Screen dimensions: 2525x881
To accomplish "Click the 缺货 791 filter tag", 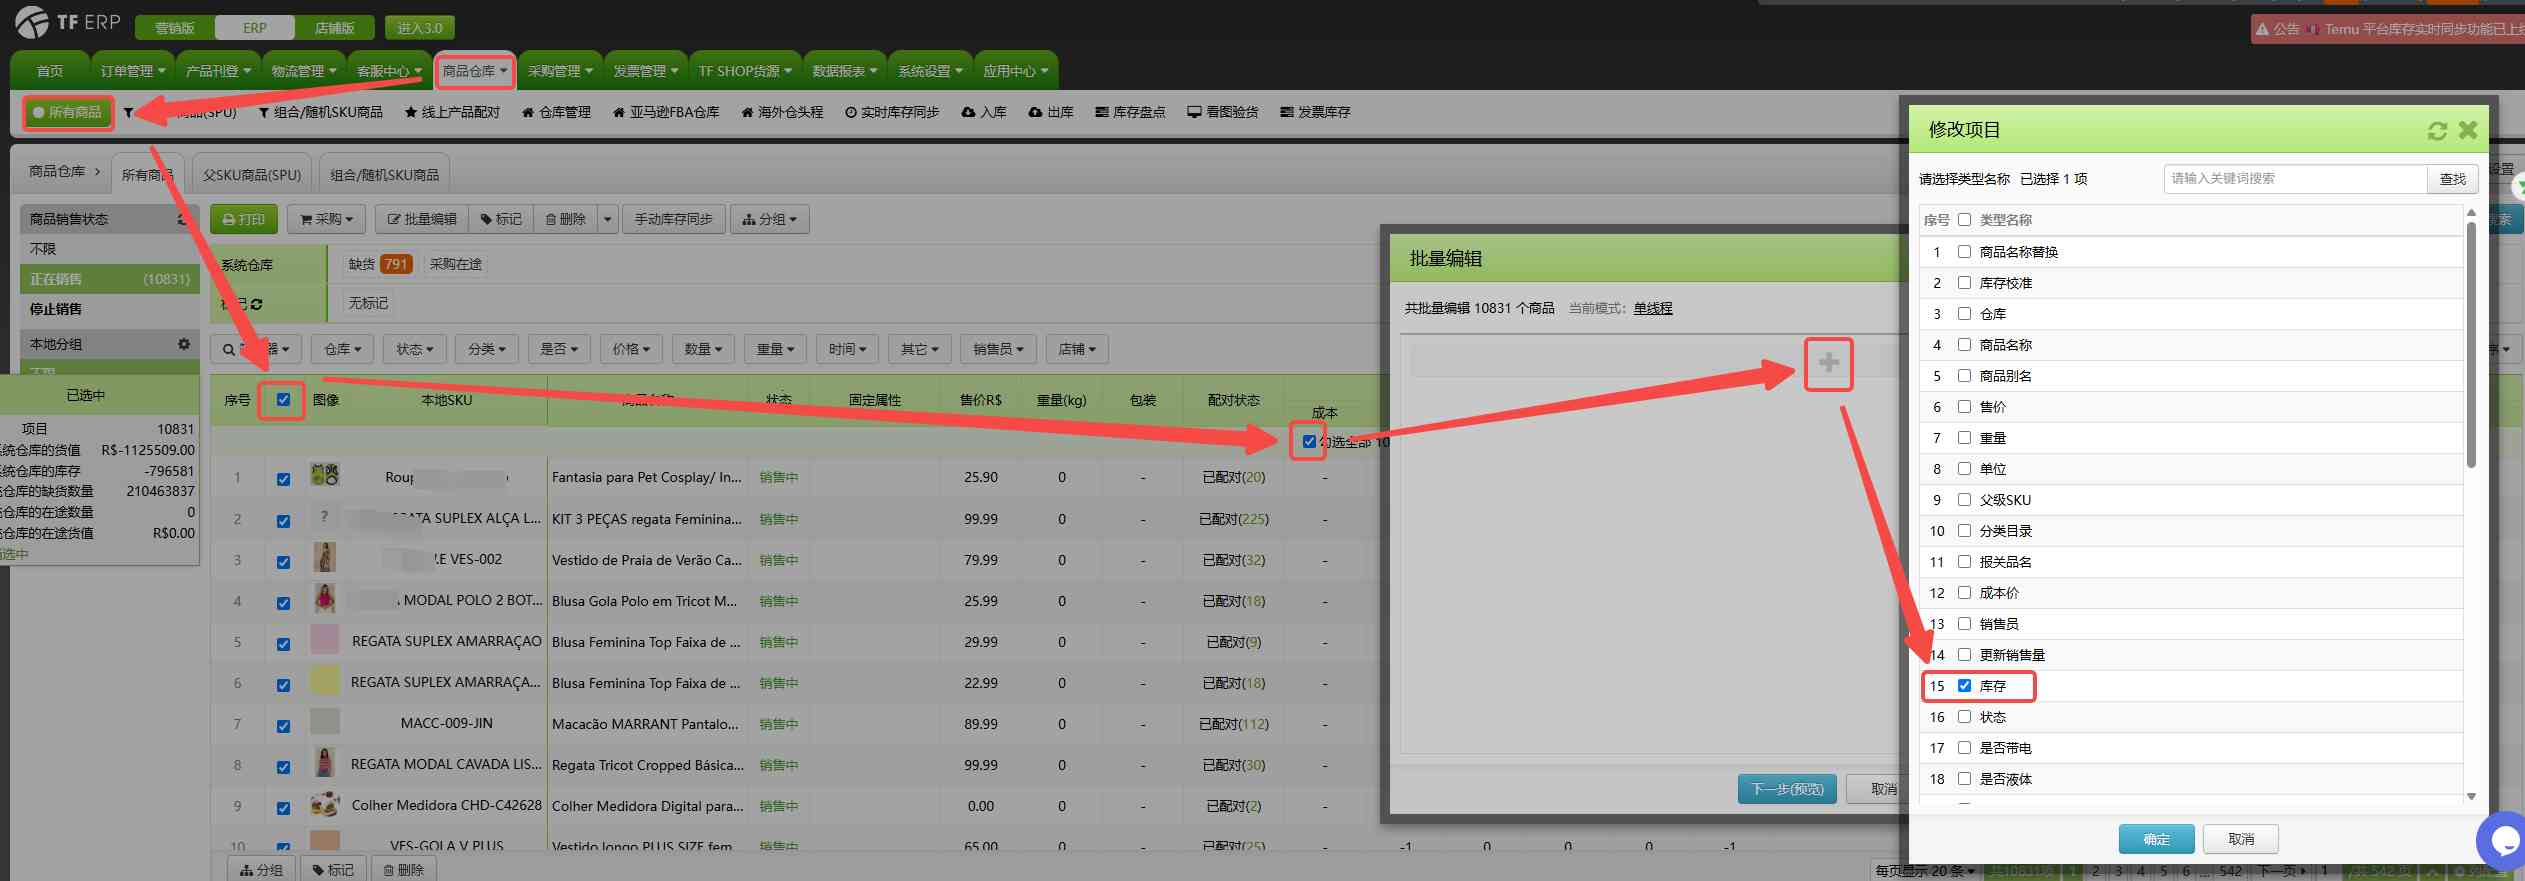I will pyautogui.click(x=380, y=264).
